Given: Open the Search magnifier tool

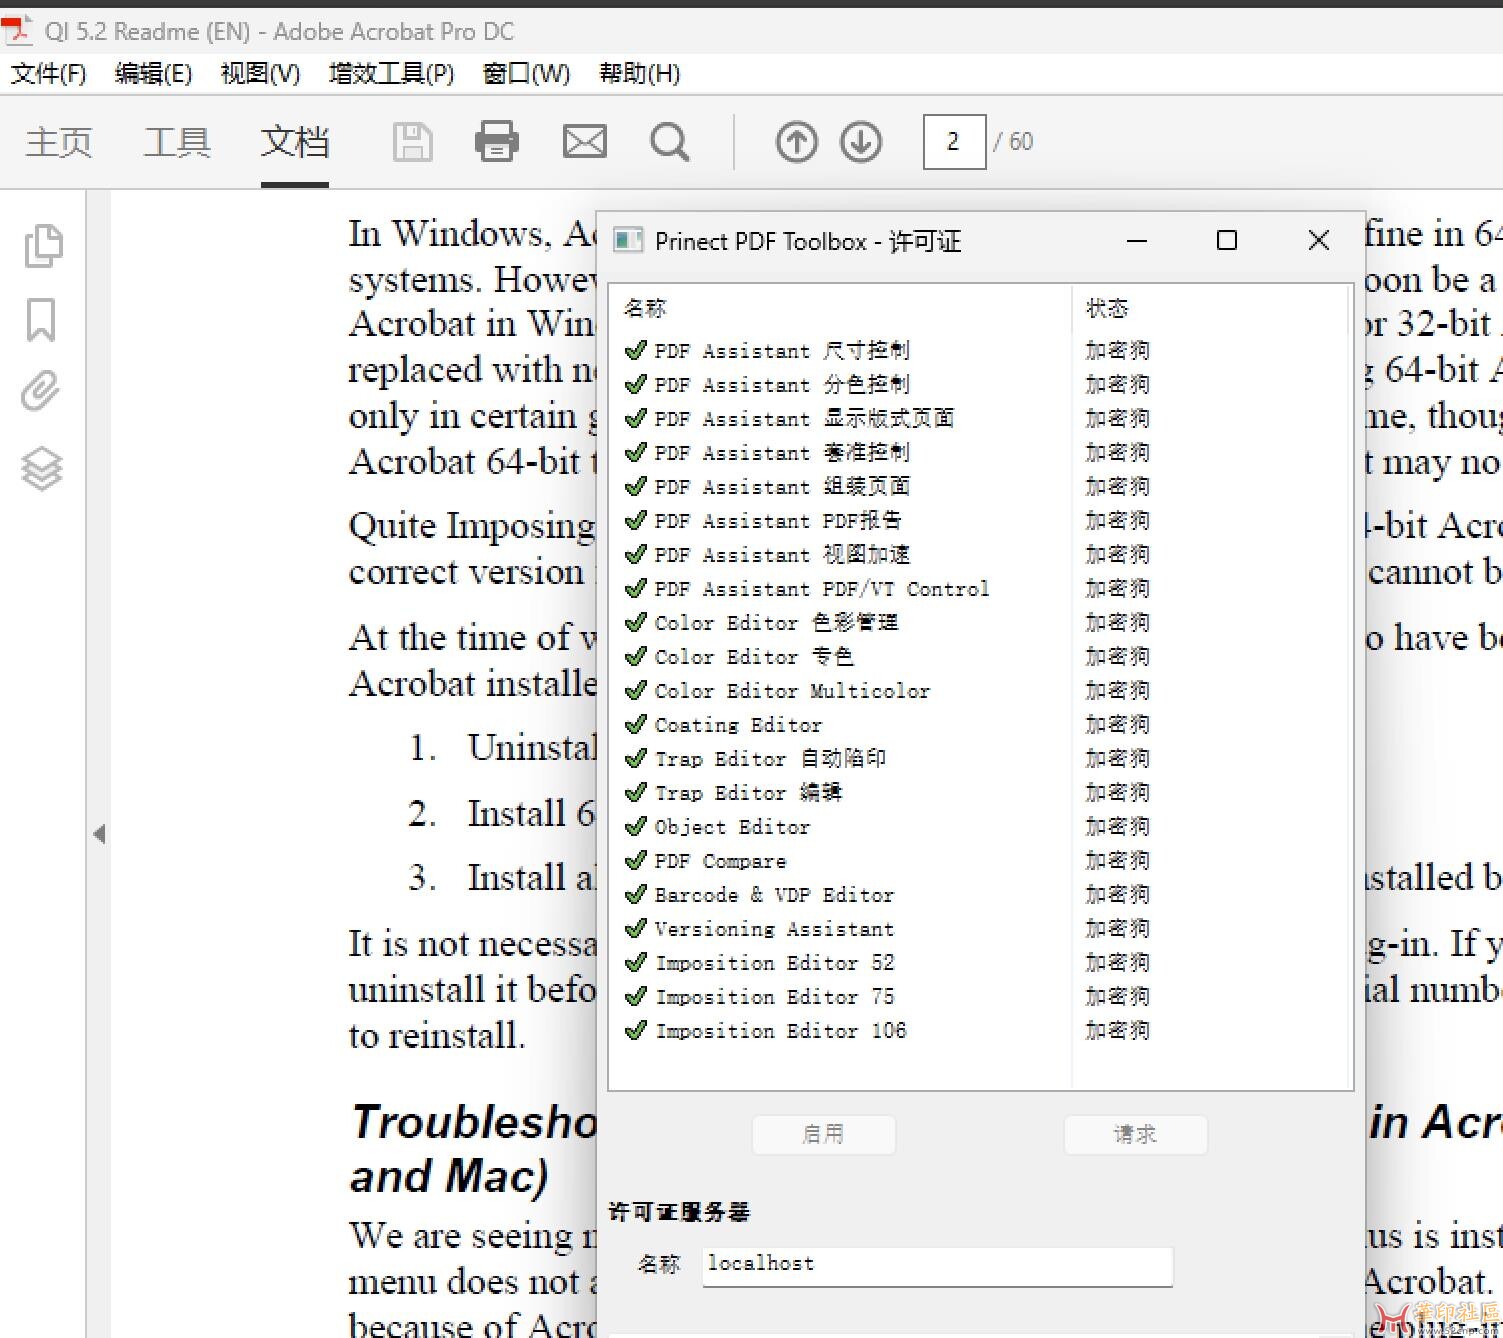Looking at the screenshot, I should coord(669,142).
